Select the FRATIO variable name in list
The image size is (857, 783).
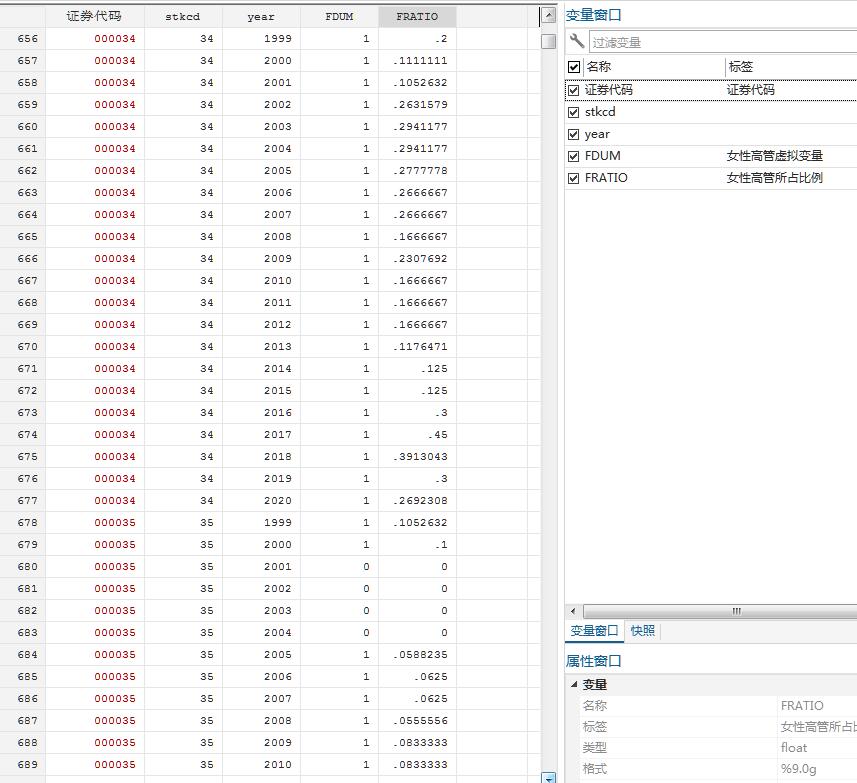[x=606, y=178]
